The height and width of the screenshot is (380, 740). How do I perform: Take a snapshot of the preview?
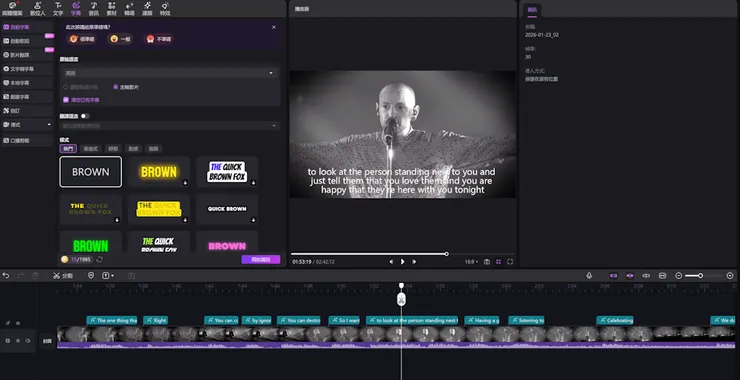point(487,262)
